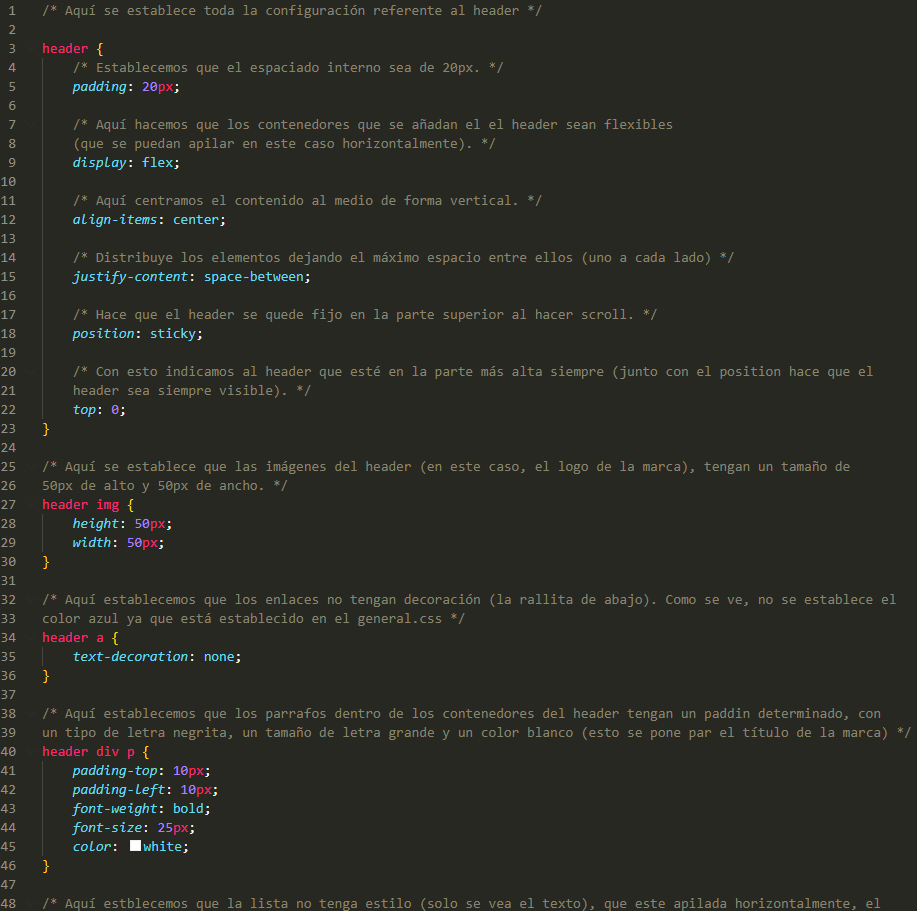Screen dimensions: 917x911
Task: Click the 'height' property name
Action: pyautogui.click(x=95, y=524)
